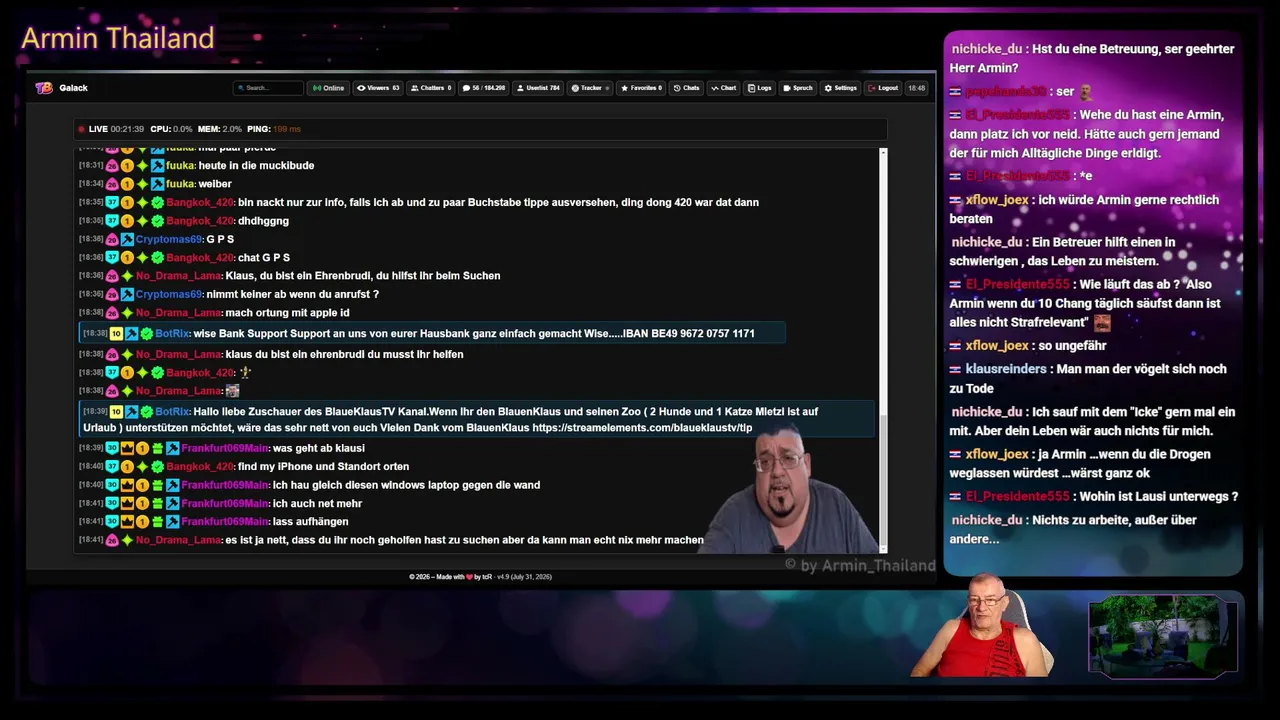The image size is (1280, 720).
Task: Click pink badge on 'es ist ja nett' message
Action: [x=112, y=540]
